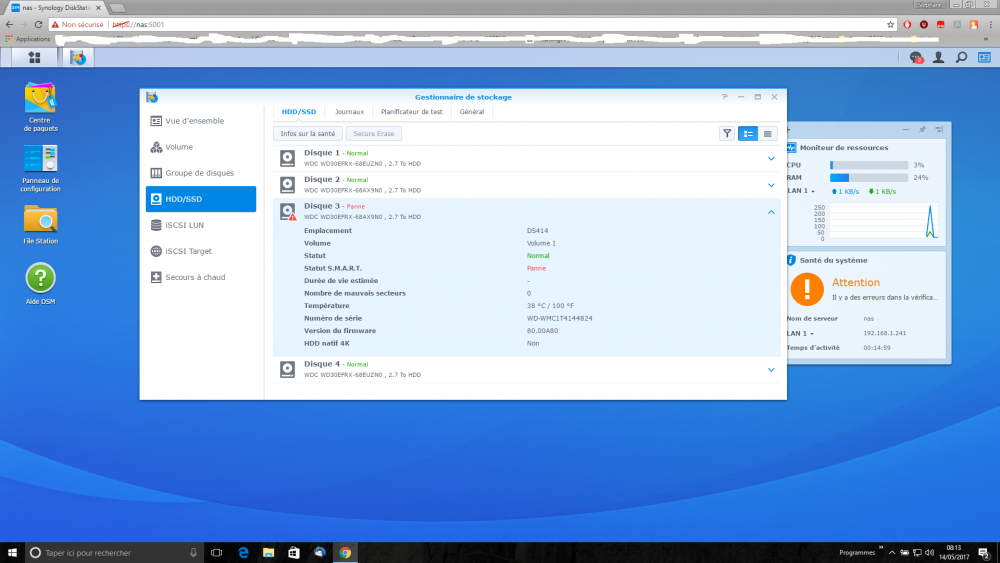This screenshot has height=563, width=1000.
Task: Select the HDD/SSD tab
Action: (x=298, y=112)
